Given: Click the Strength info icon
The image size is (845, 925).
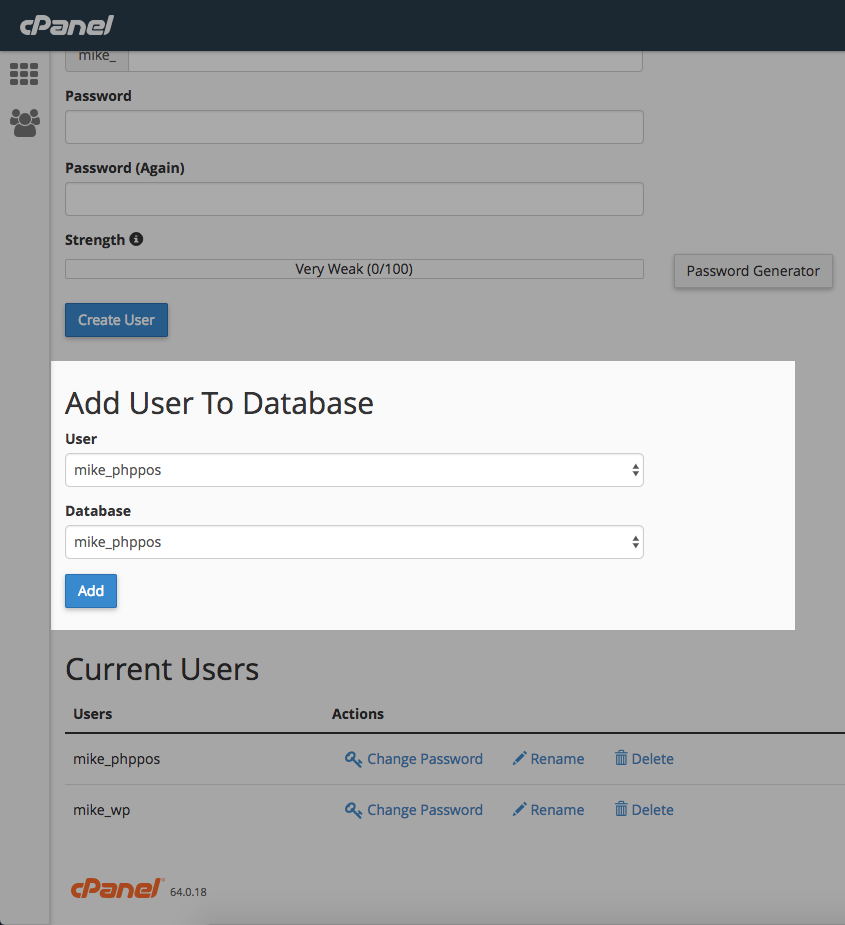Looking at the screenshot, I should [x=137, y=240].
